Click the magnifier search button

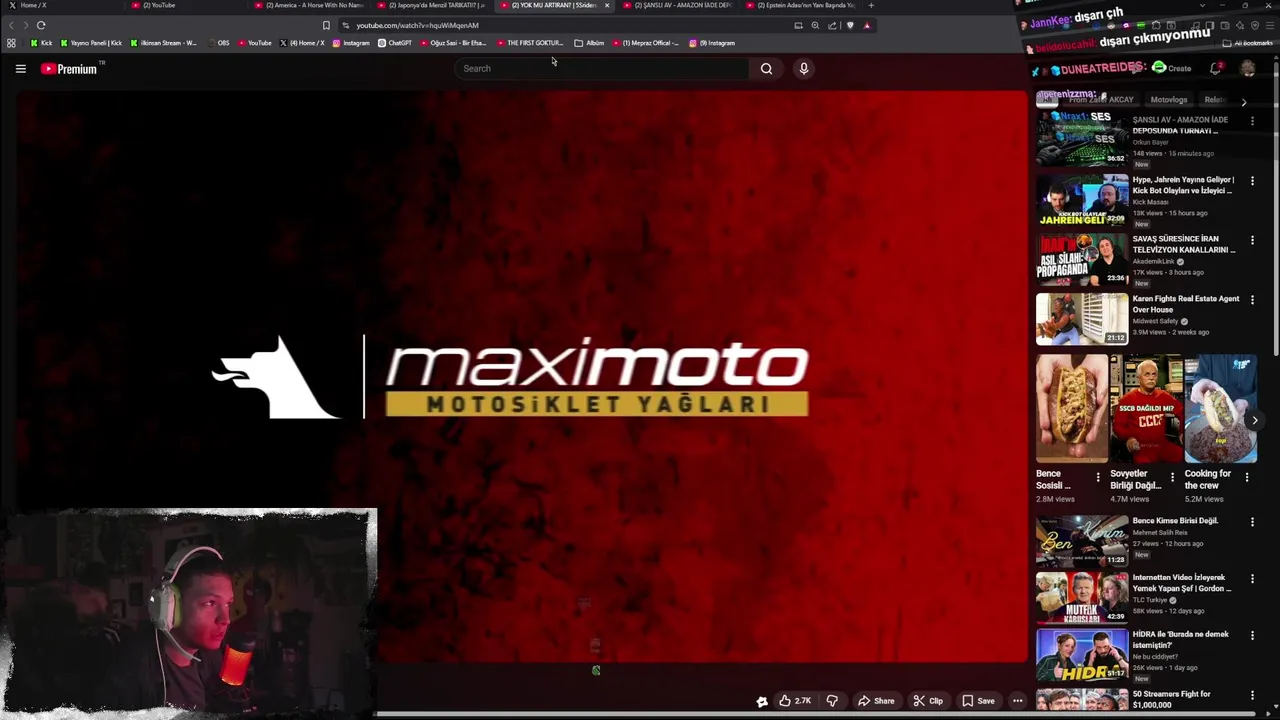[766, 68]
